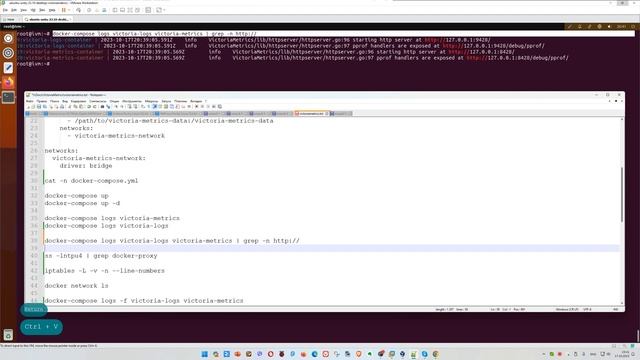Click Send Ctrl+Alt+Del icon in VMware toolbar
The height and width of the screenshot is (360, 640).
click(x=79, y=10)
